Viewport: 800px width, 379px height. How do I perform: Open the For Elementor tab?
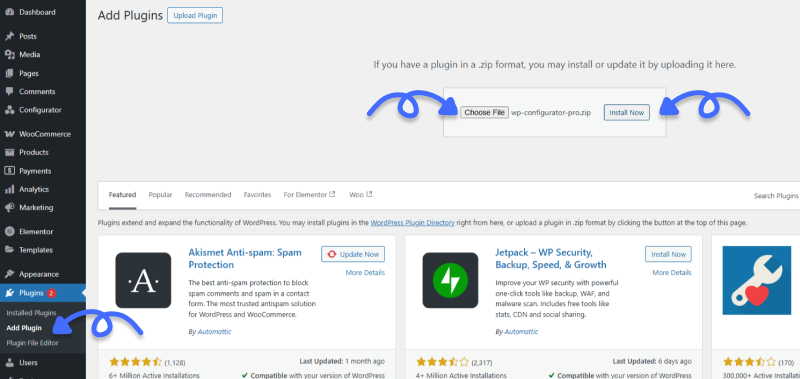309,195
